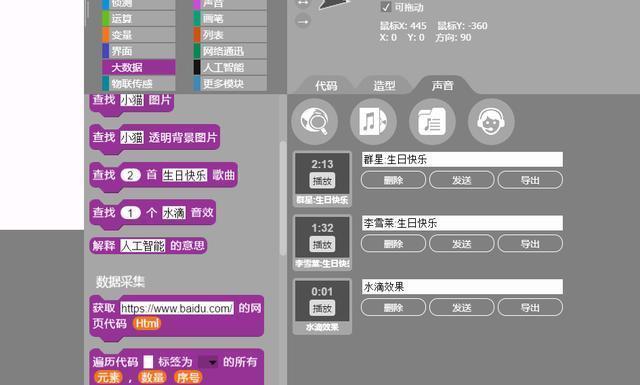Viewport: 640px width, 385px height.
Task: Export the 群星:生日快乐 sound
Action: [x=530, y=180]
